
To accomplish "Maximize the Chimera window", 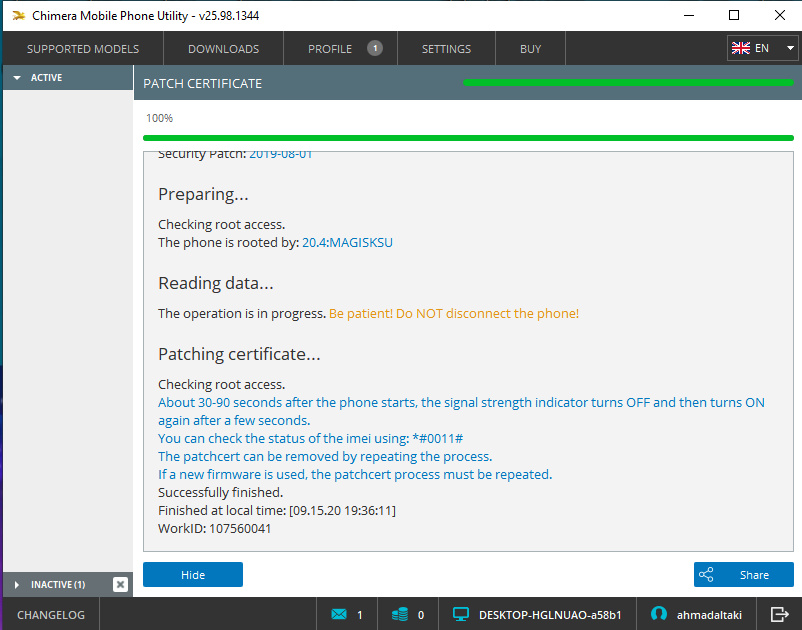I will (734, 15).
